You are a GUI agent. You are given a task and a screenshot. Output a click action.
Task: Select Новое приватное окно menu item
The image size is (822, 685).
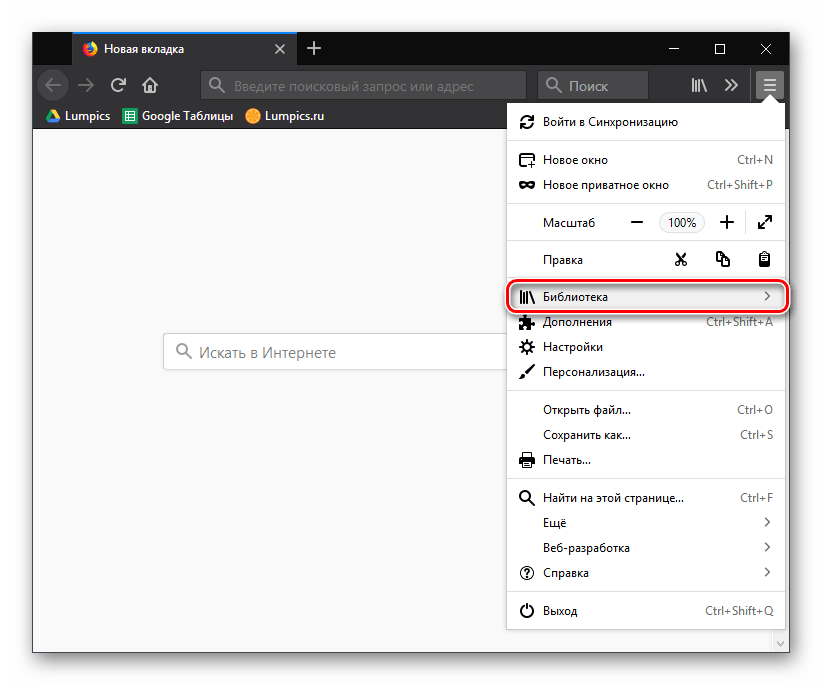(x=605, y=185)
